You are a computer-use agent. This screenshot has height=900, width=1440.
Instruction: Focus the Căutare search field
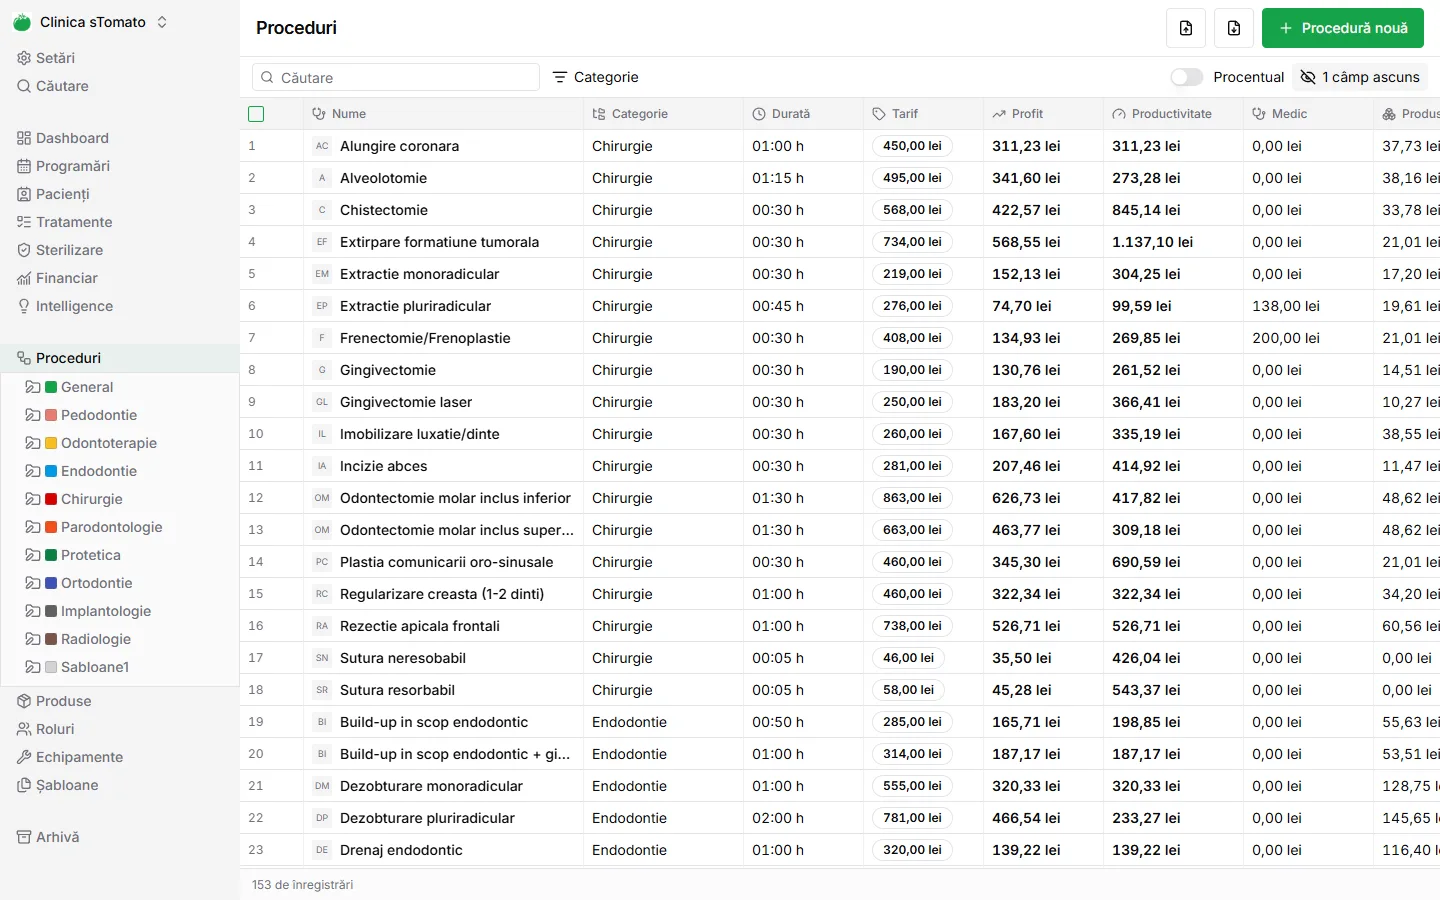click(396, 77)
